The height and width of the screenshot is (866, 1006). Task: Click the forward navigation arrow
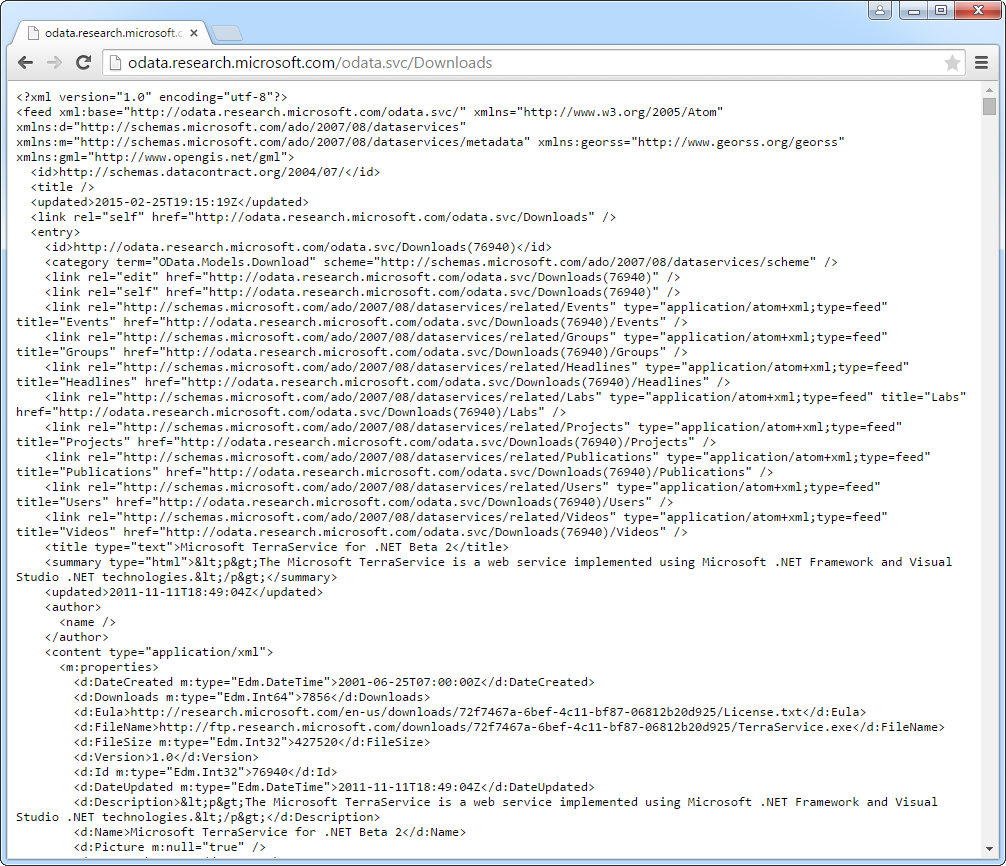click(x=54, y=63)
